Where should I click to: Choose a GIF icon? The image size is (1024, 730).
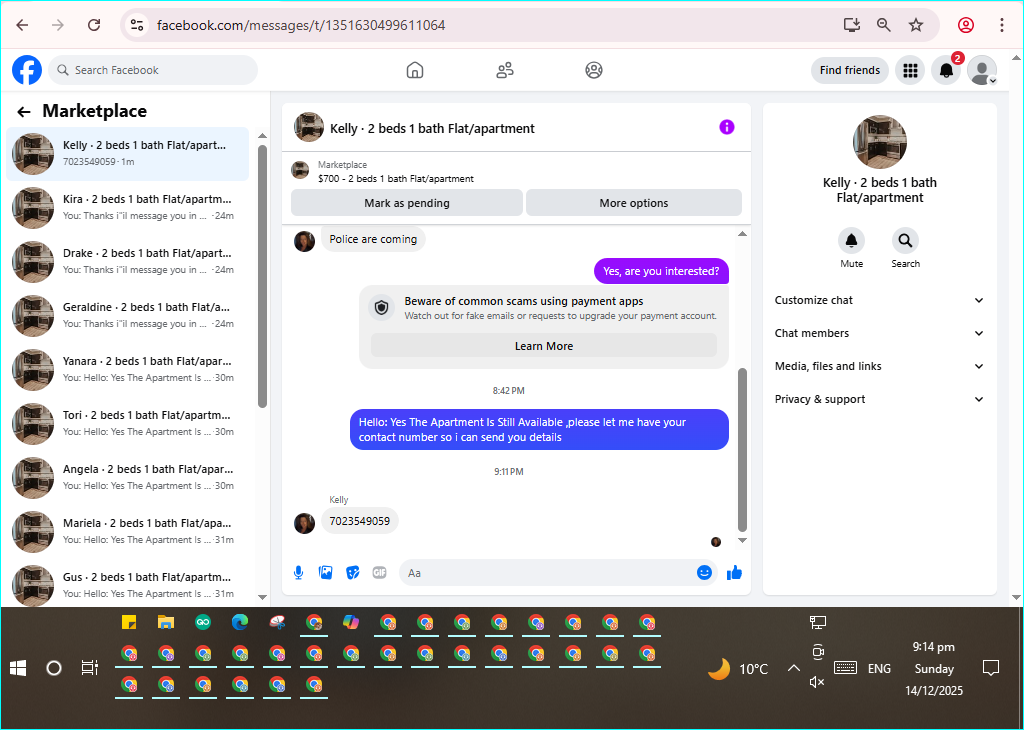click(379, 573)
